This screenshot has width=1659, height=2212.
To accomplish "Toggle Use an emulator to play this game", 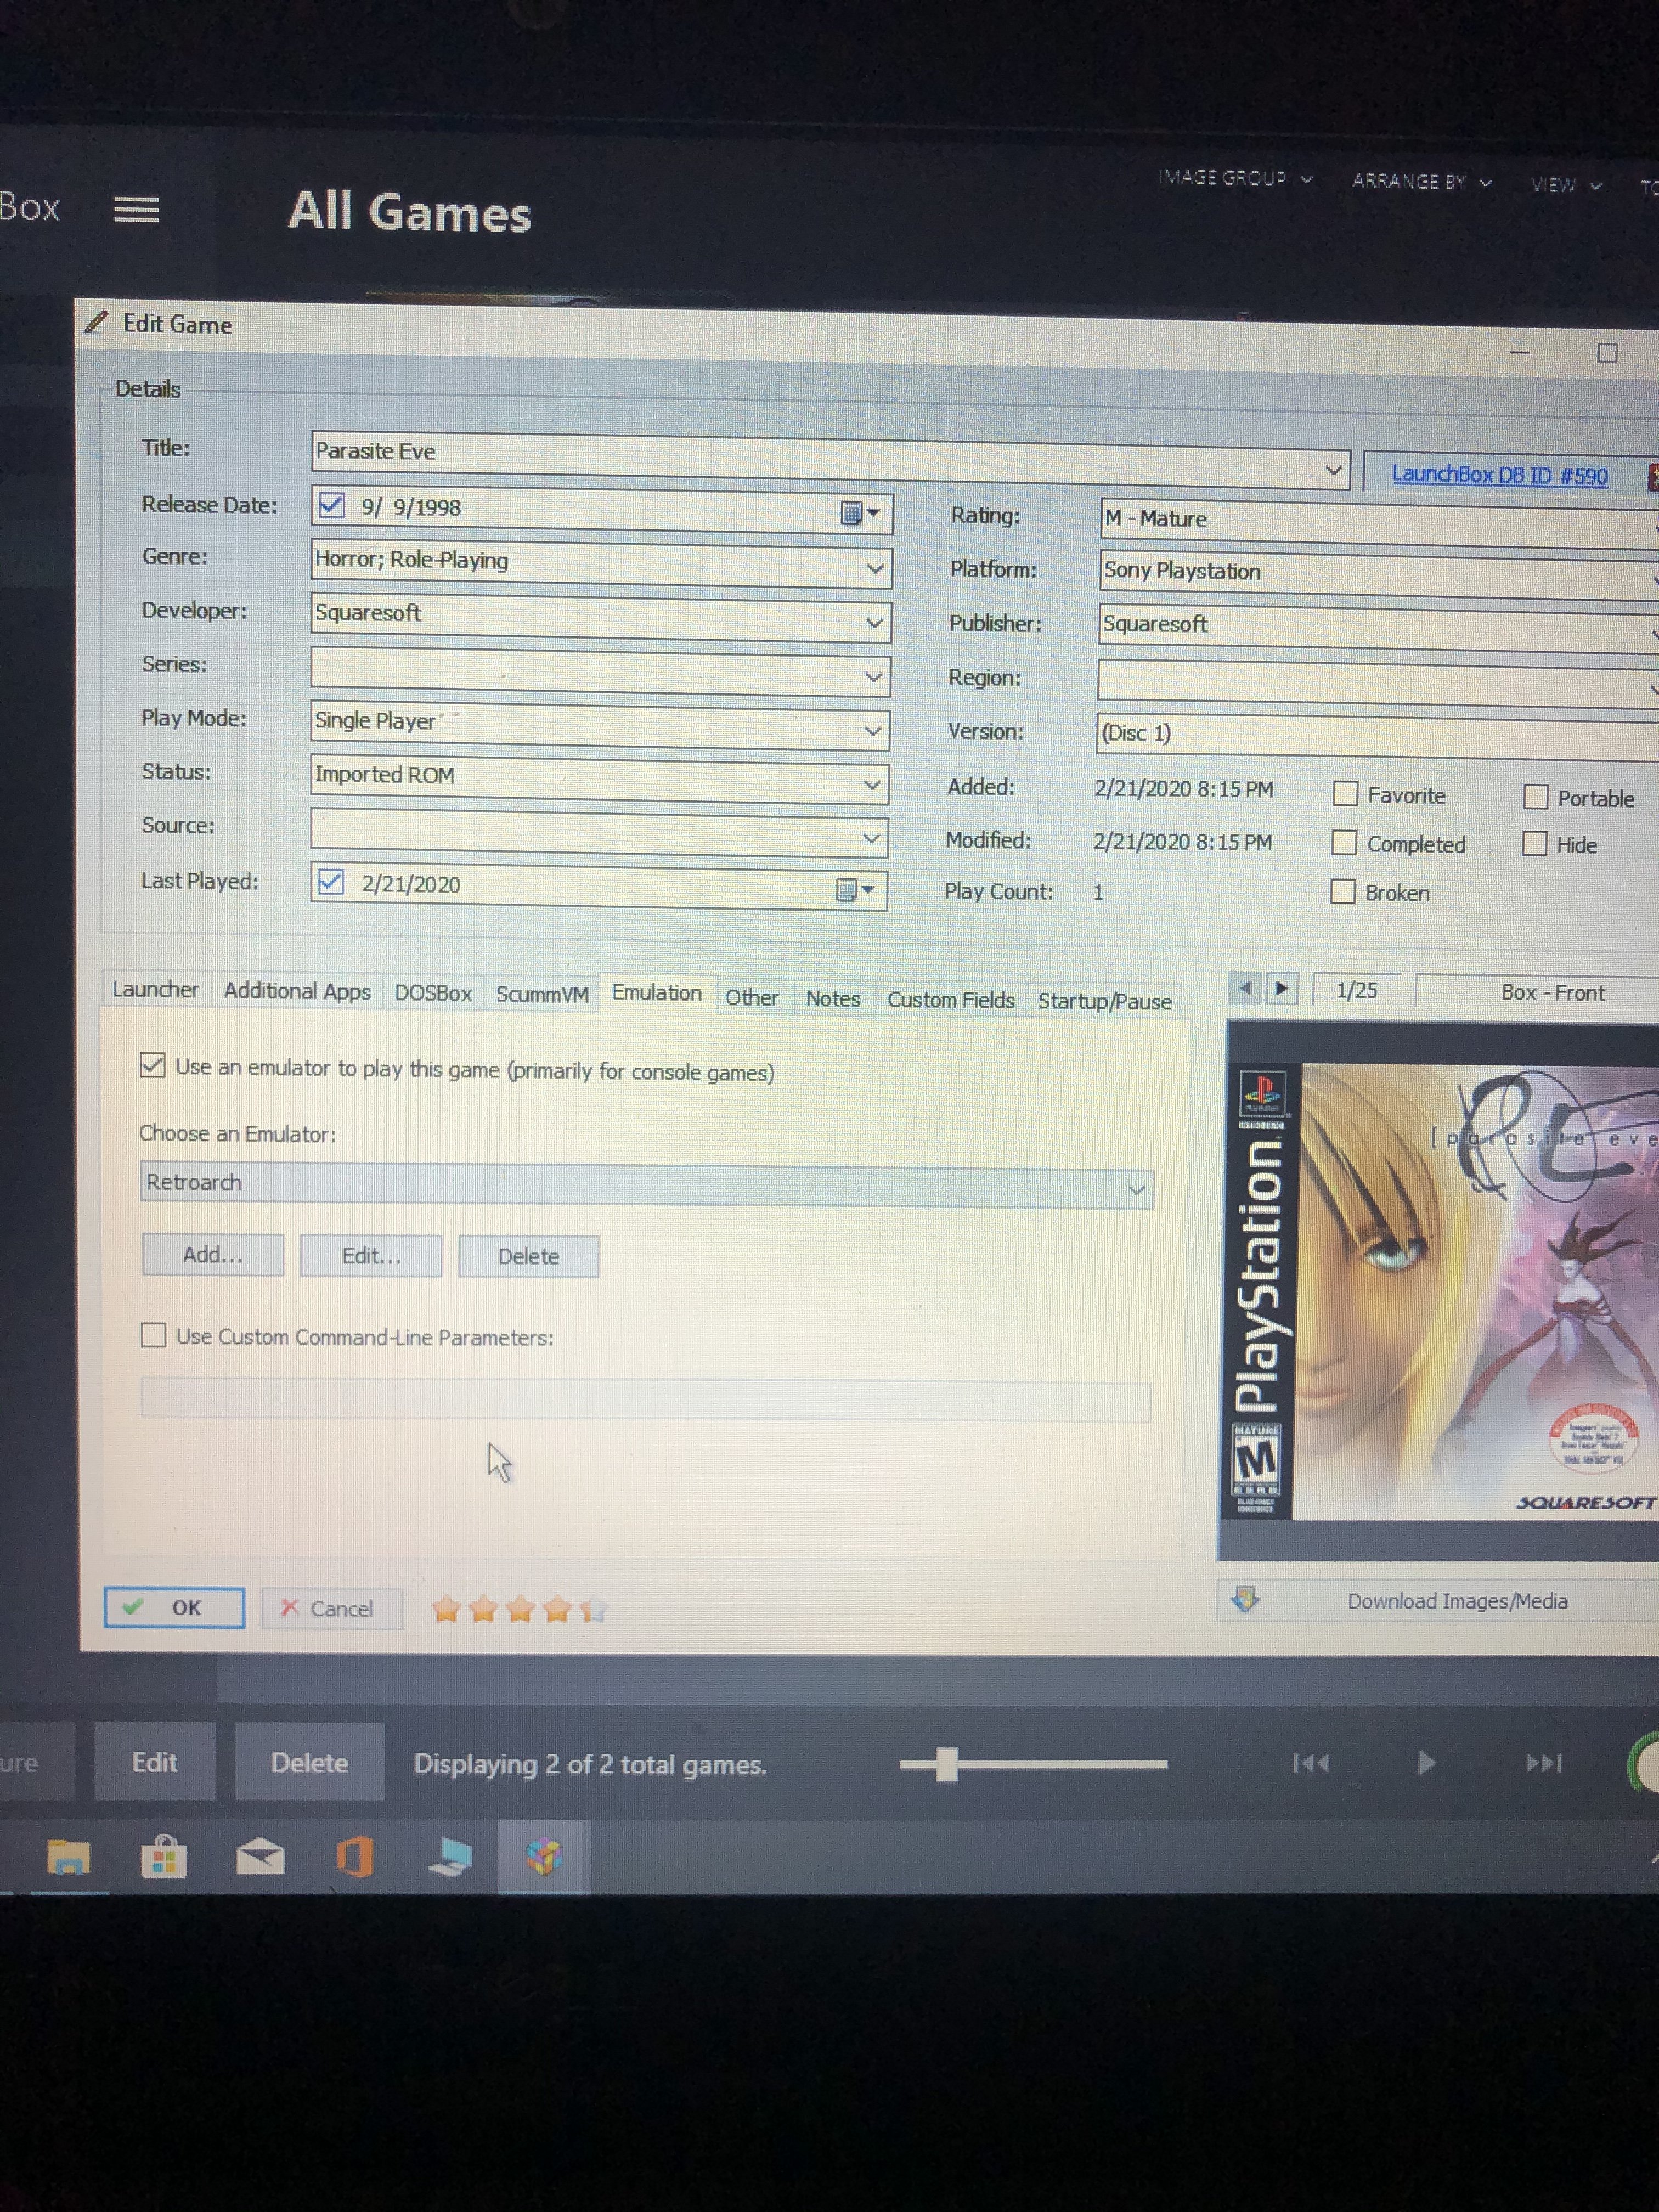I will coord(152,1065).
